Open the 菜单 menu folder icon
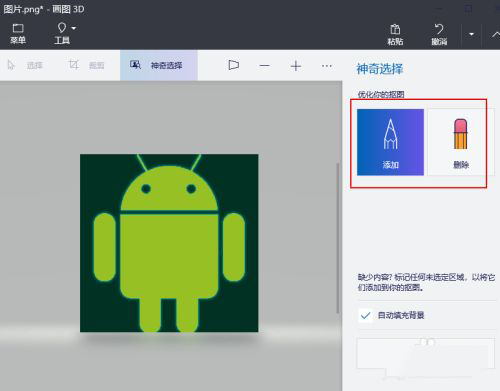 18,33
